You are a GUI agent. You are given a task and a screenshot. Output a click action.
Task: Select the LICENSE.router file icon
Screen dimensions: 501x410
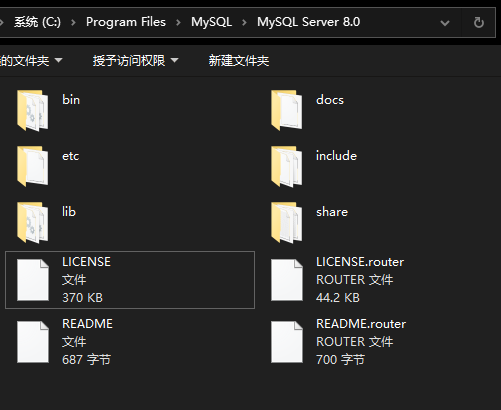(x=287, y=280)
